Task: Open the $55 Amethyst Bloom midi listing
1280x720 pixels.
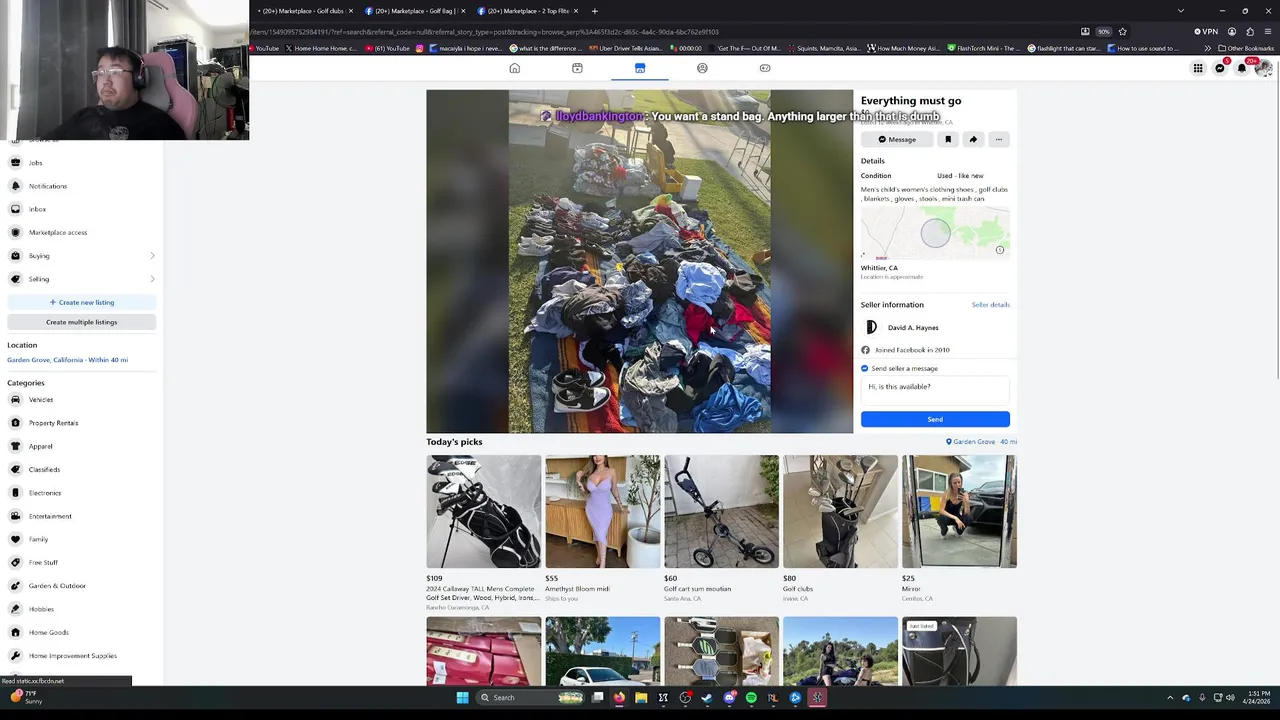Action: point(602,529)
